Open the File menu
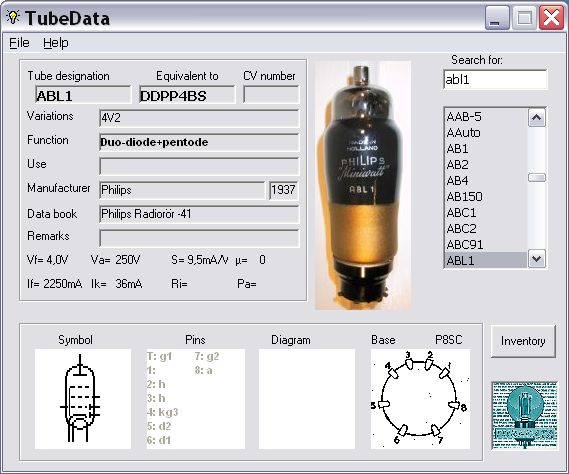 (x=19, y=43)
